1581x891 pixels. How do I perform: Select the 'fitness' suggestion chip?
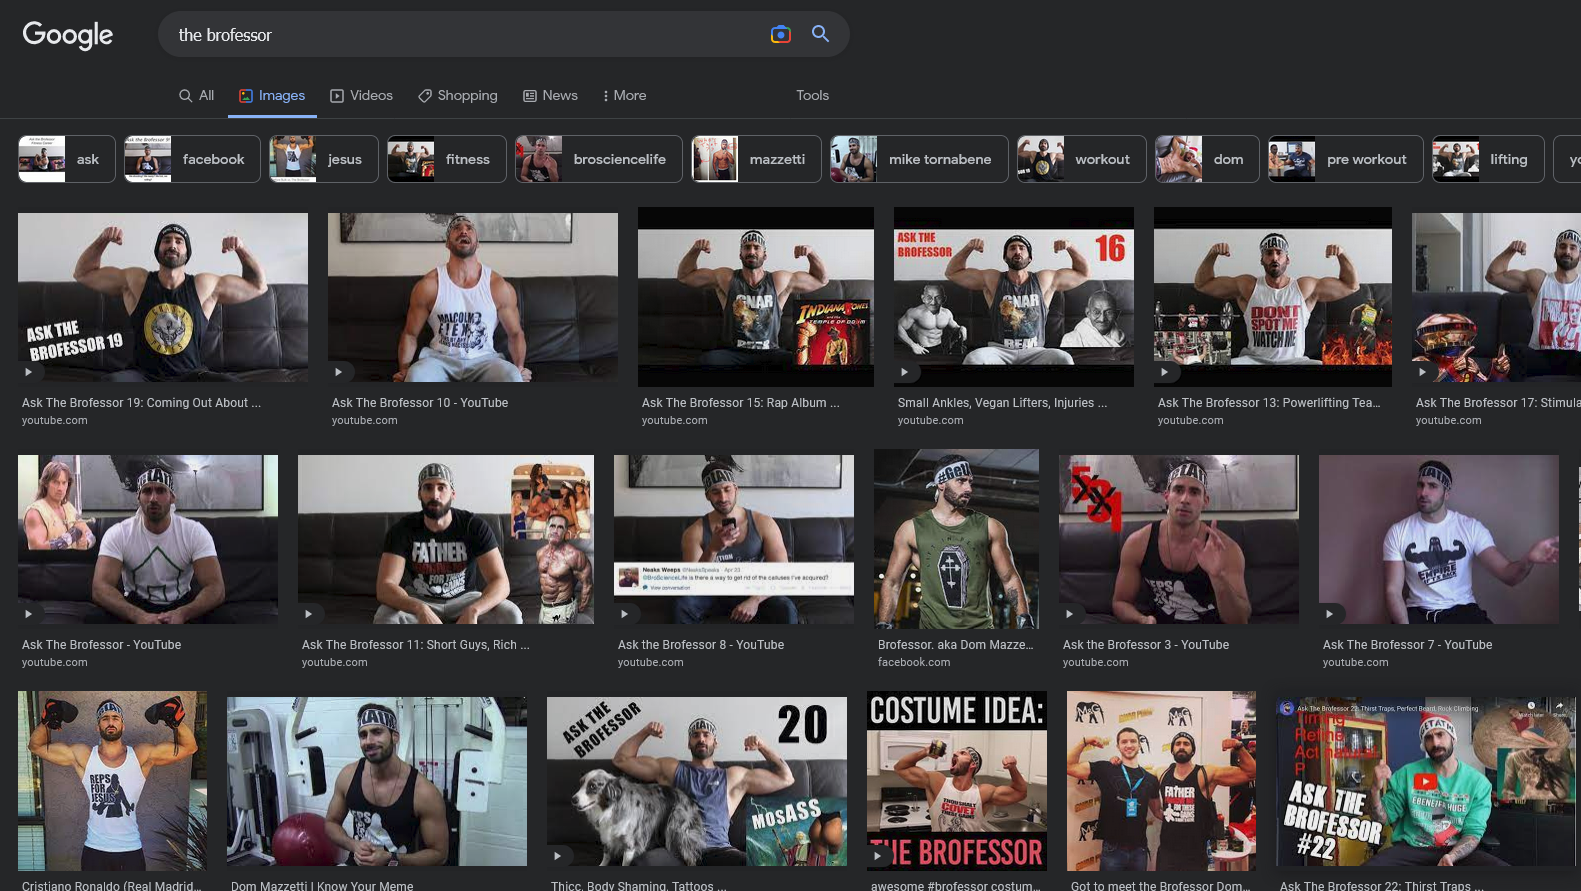[447, 159]
